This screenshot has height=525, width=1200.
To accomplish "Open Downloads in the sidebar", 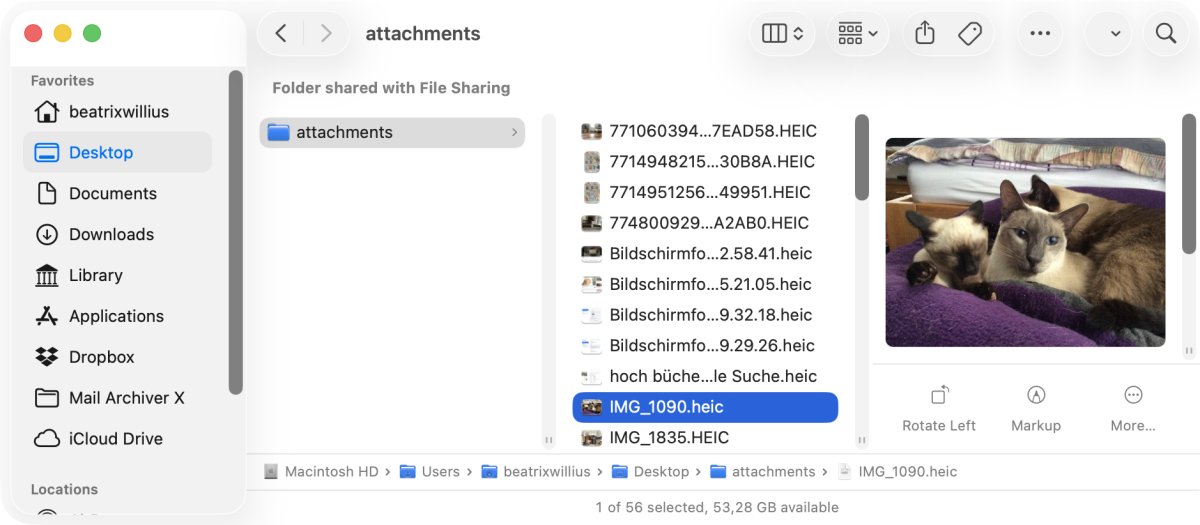I will pyautogui.click(x=118, y=234).
